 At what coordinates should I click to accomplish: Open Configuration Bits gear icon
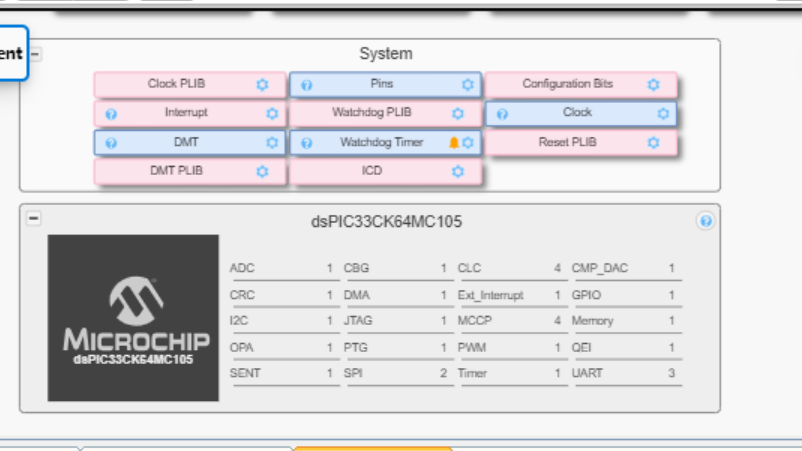coord(653,84)
